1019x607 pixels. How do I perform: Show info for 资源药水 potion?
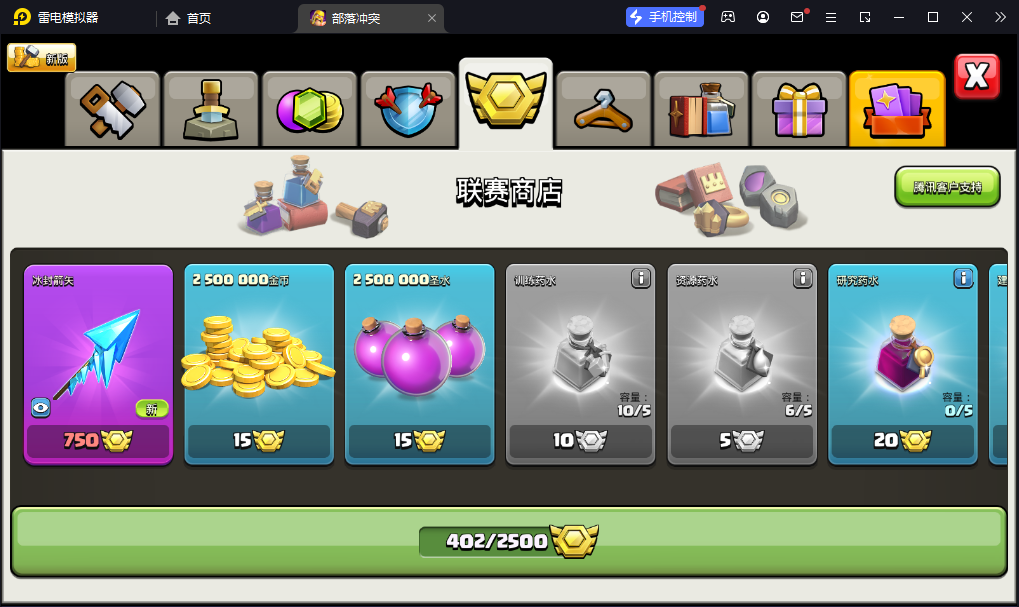[803, 278]
